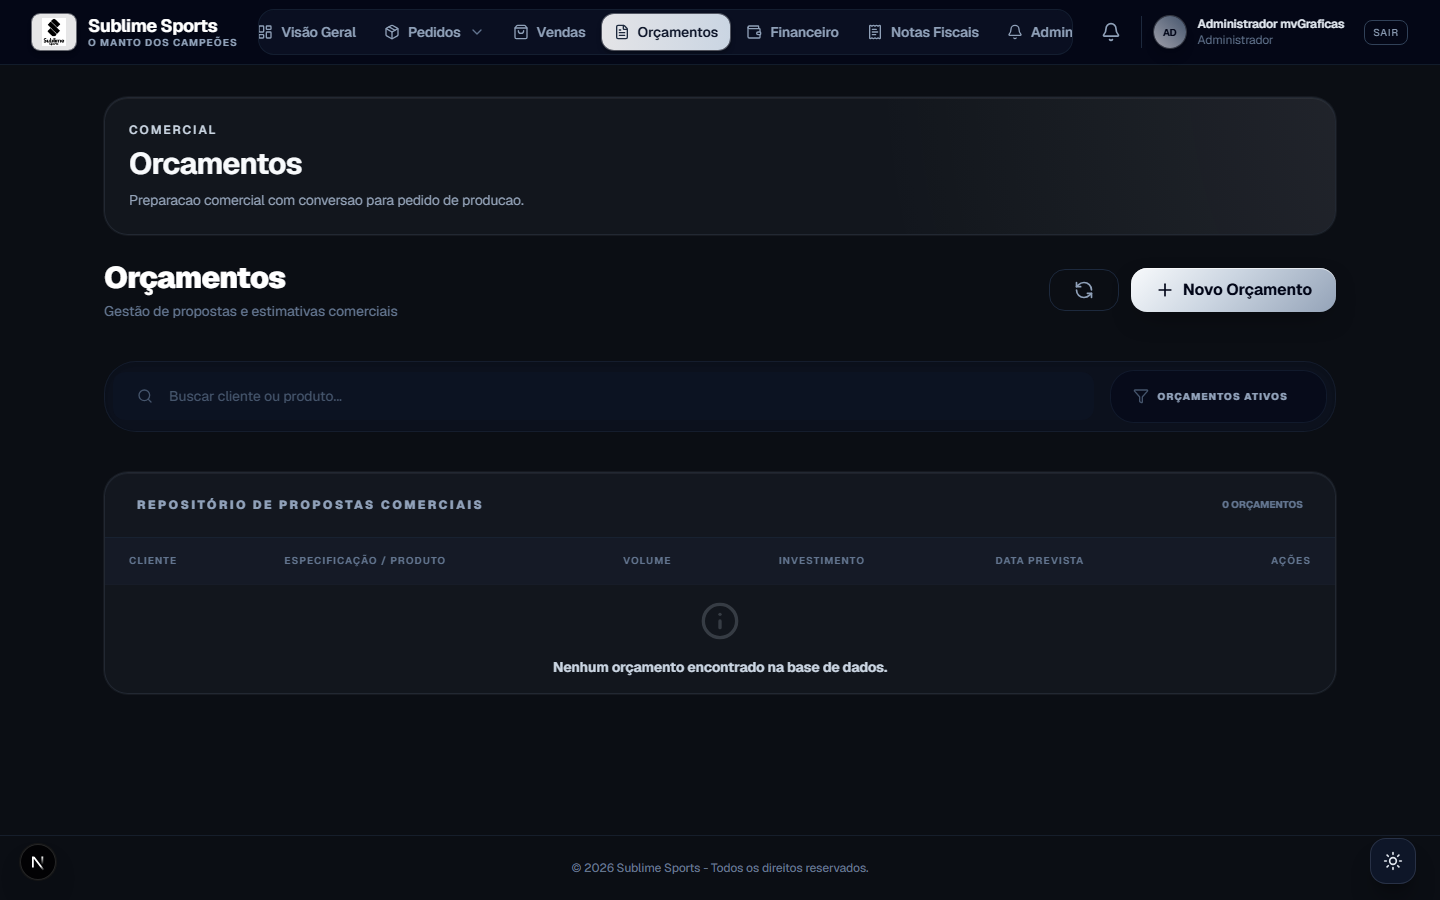Image resolution: width=1440 pixels, height=900 pixels.
Task: Open the Visão Geral tab
Action: click(x=307, y=32)
